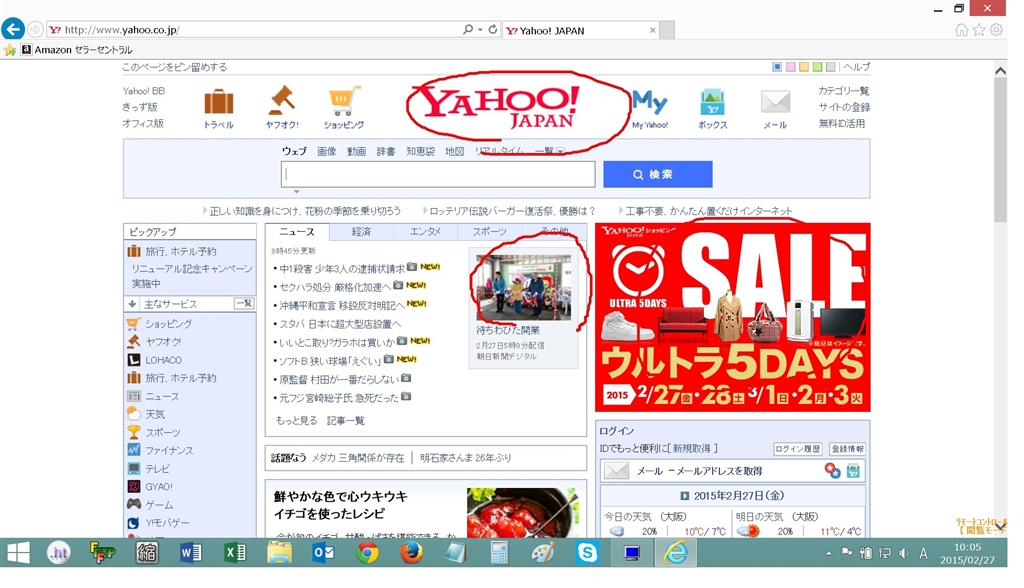This screenshot has height=588, width=1024.
Task: Open the 記事一覧 link
Action: (x=345, y=421)
